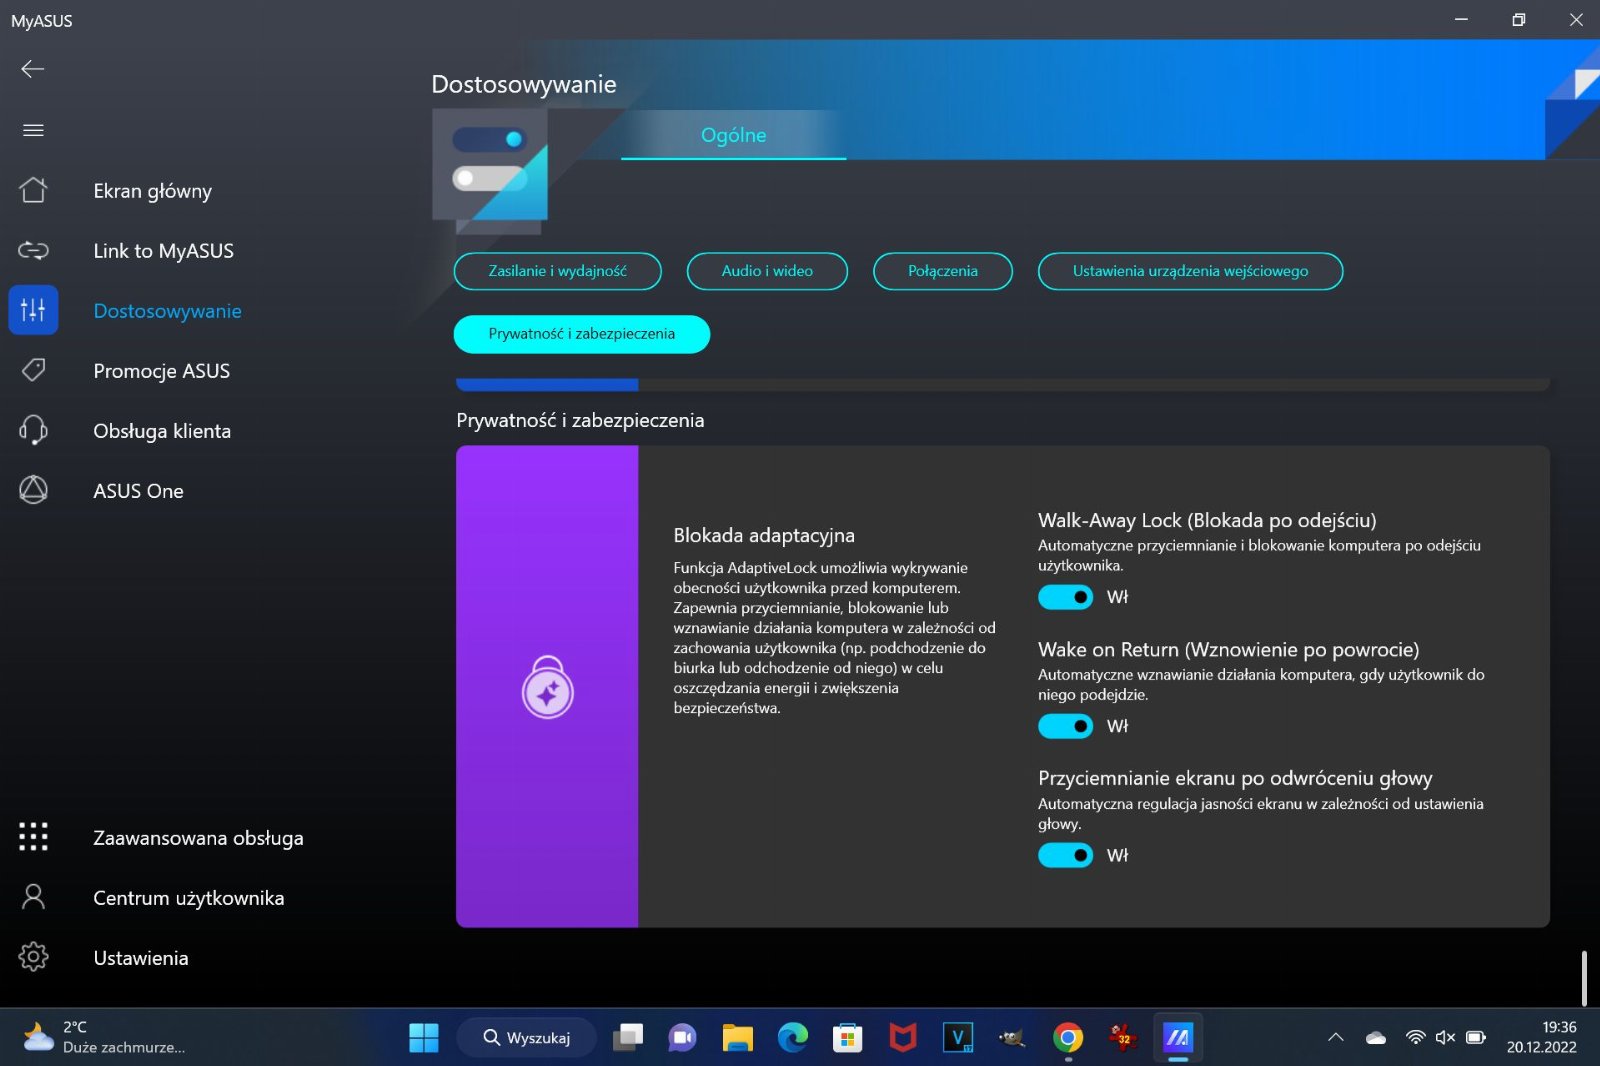Open Microsoft Edge from taskbar

click(793, 1038)
